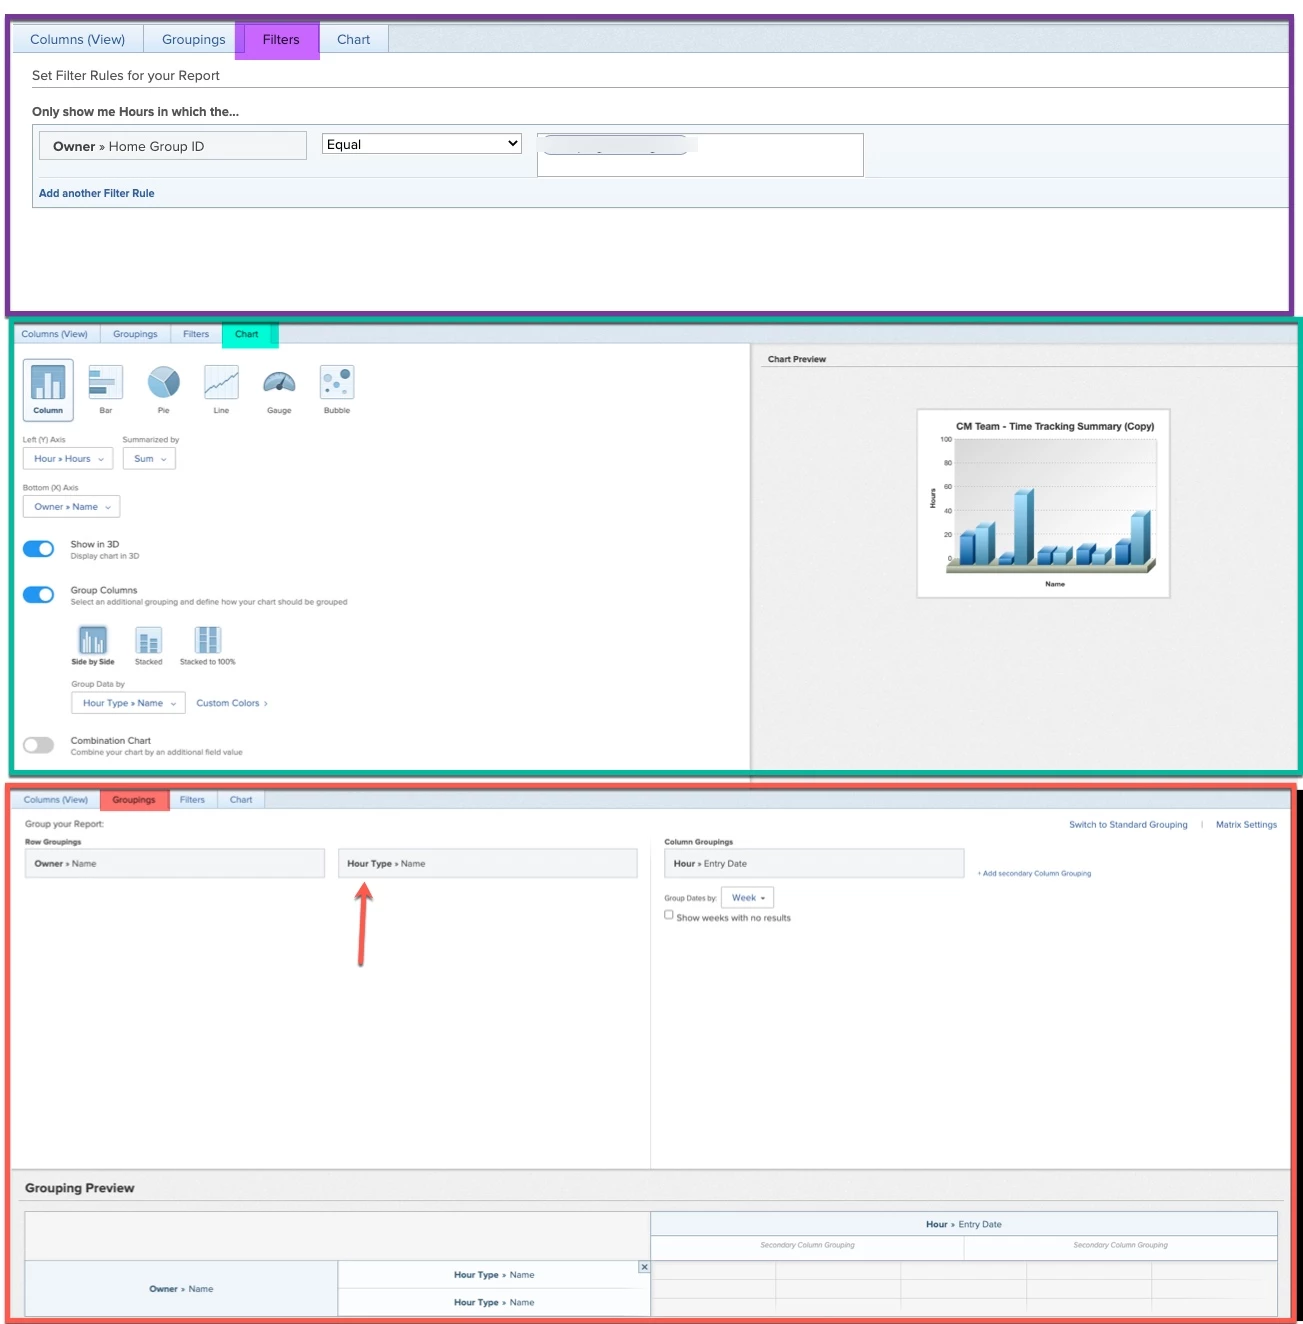Open Chart tab in Group your Report panel

coord(241,800)
